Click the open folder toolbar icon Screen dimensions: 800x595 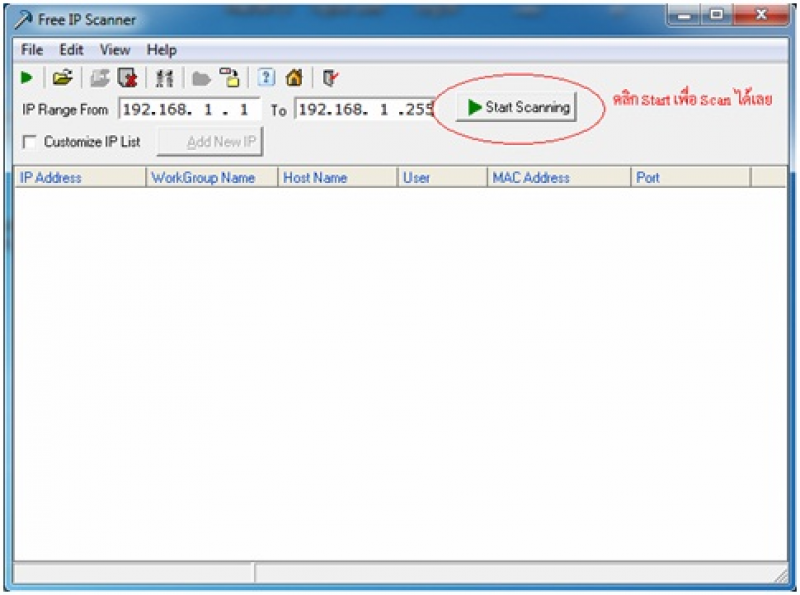tap(63, 78)
